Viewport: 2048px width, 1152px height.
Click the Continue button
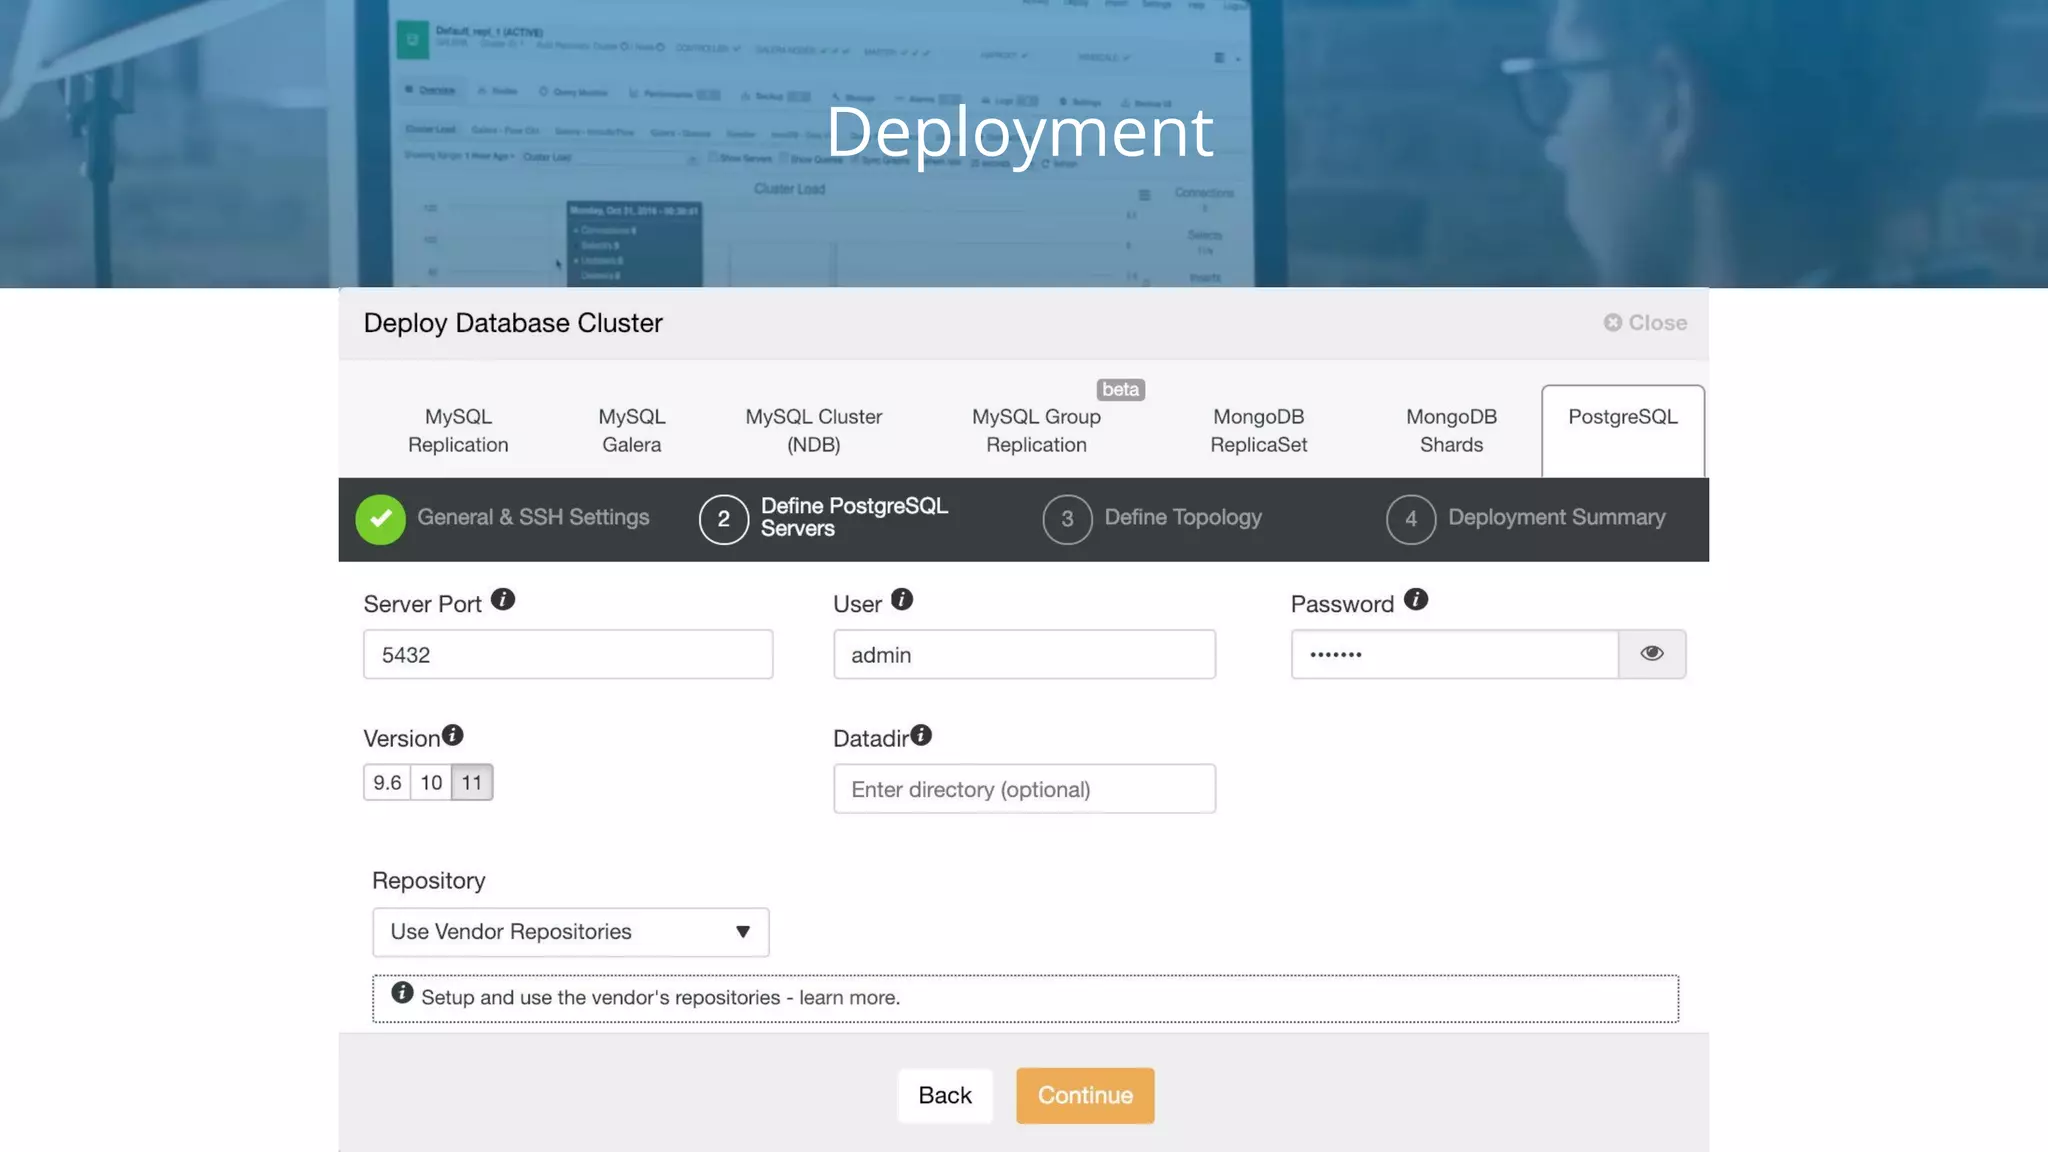click(x=1085, y=1095)
